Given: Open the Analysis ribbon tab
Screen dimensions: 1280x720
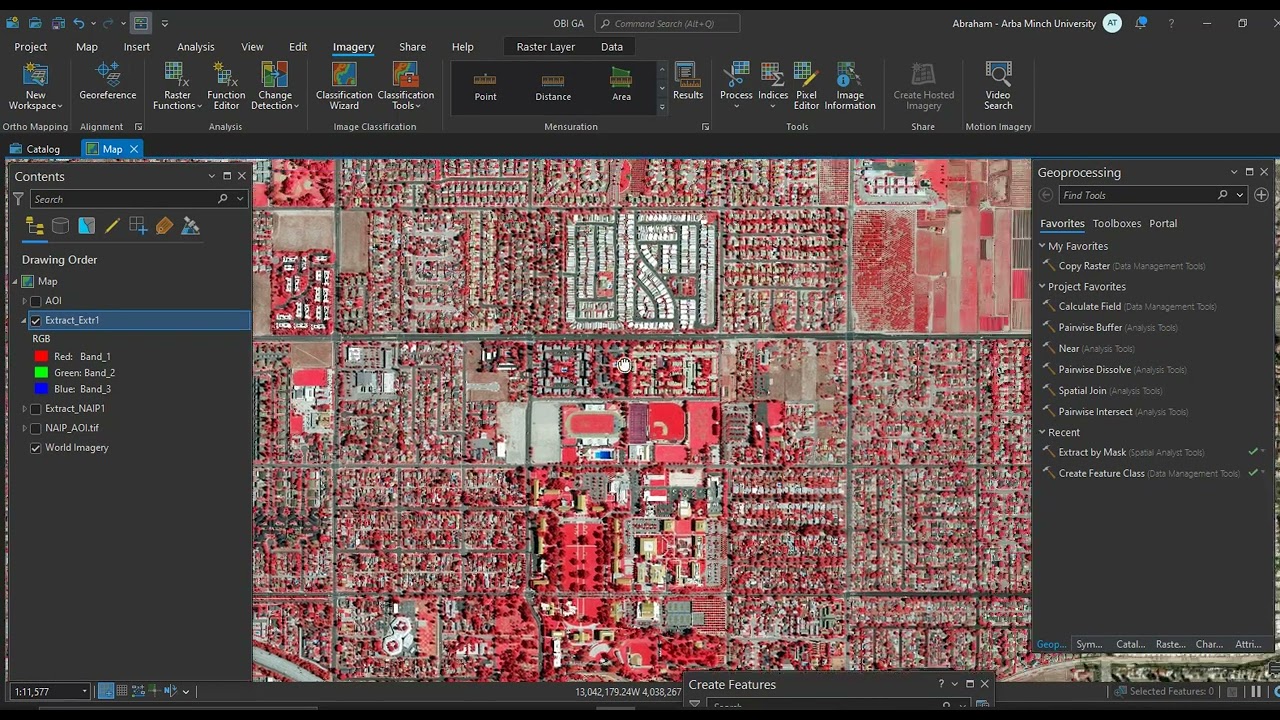Looking at the screenshot, I should (196, 47).
